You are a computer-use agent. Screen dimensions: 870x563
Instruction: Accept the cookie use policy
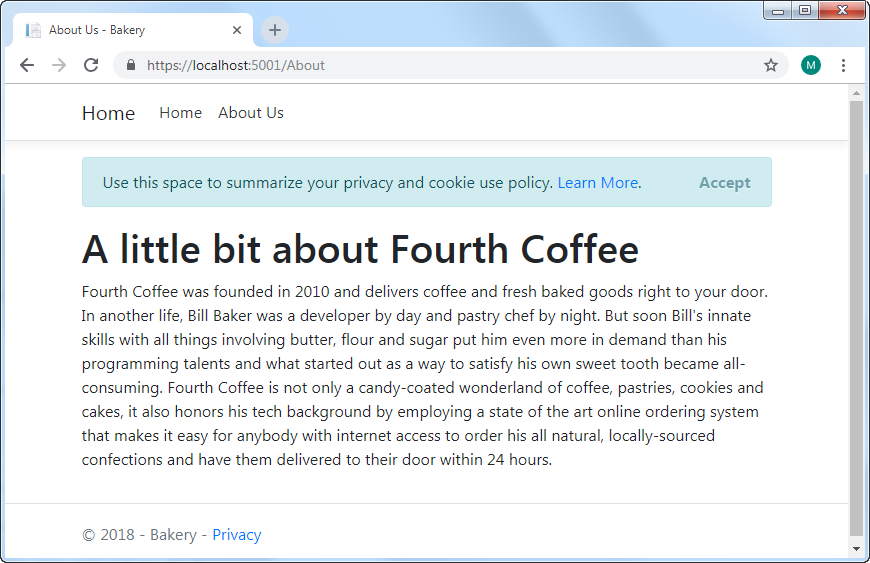[724, 182]
